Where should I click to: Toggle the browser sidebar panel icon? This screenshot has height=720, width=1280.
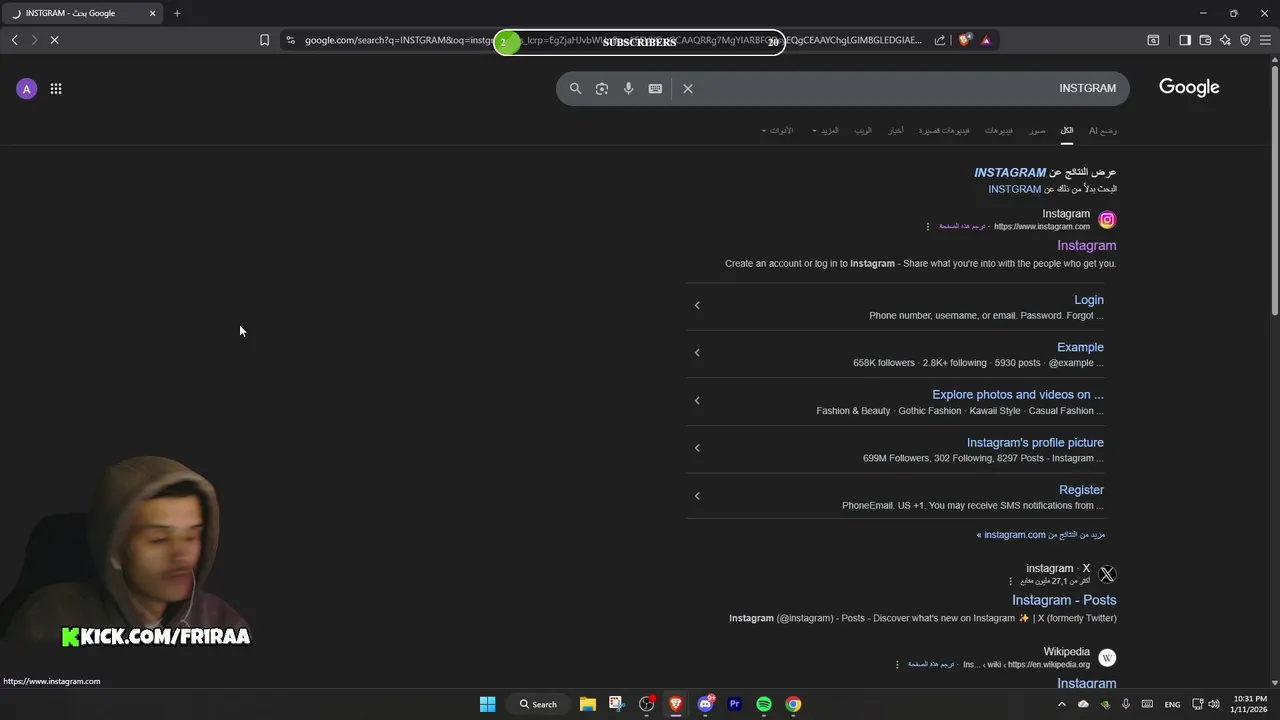pyautogui.click(x=1185, y=40)
